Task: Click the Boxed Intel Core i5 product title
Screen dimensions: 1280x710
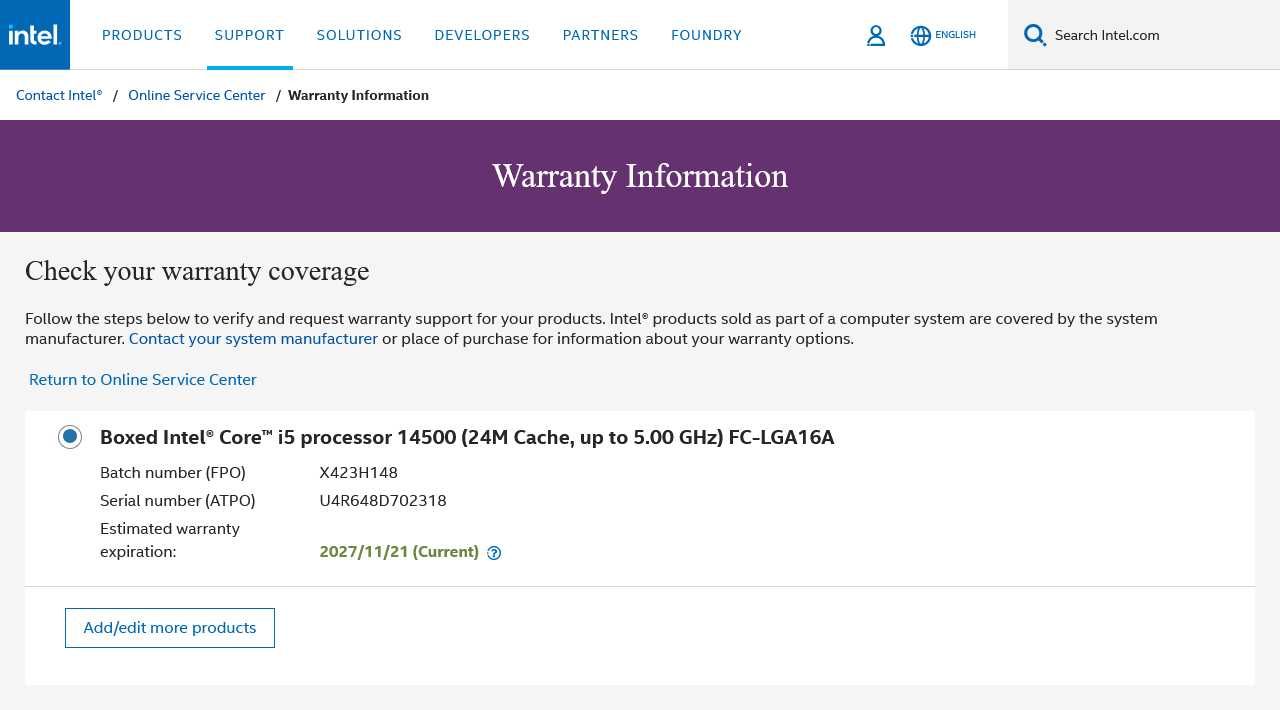Action: click(x=467, y=437)
